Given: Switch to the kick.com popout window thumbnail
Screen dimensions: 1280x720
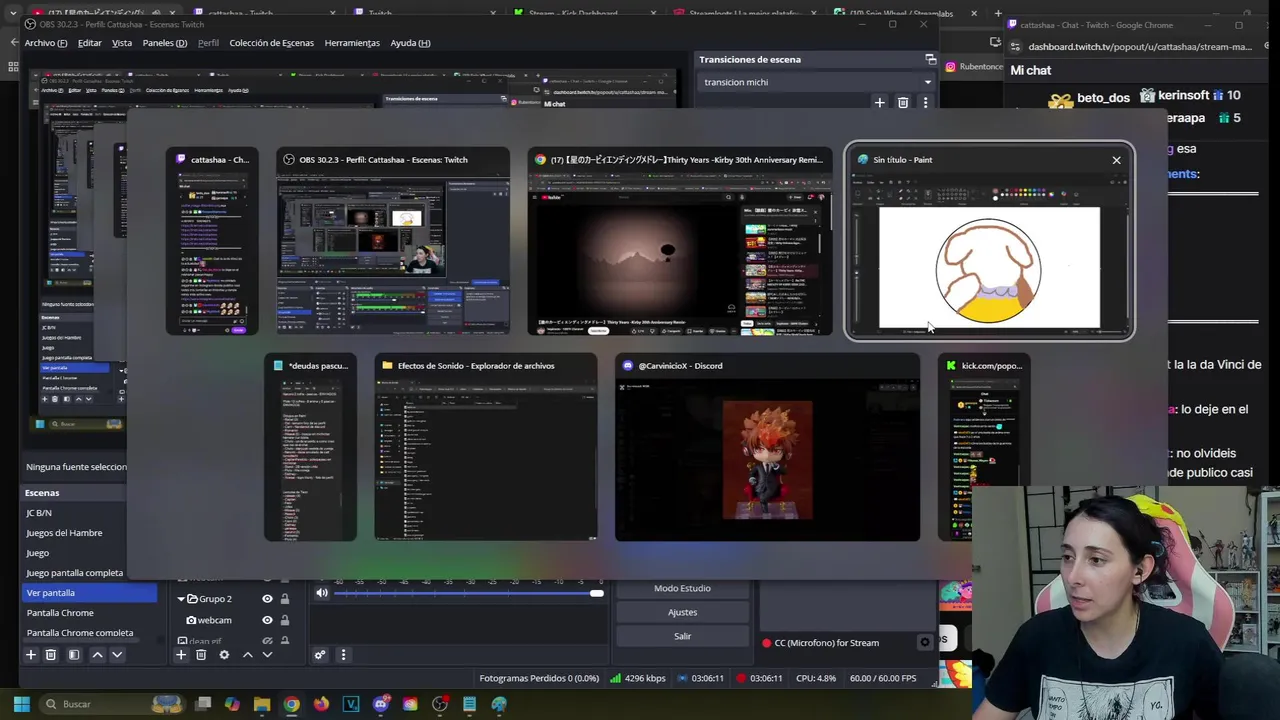Looking at the screenshot, I should coord(984,447).
